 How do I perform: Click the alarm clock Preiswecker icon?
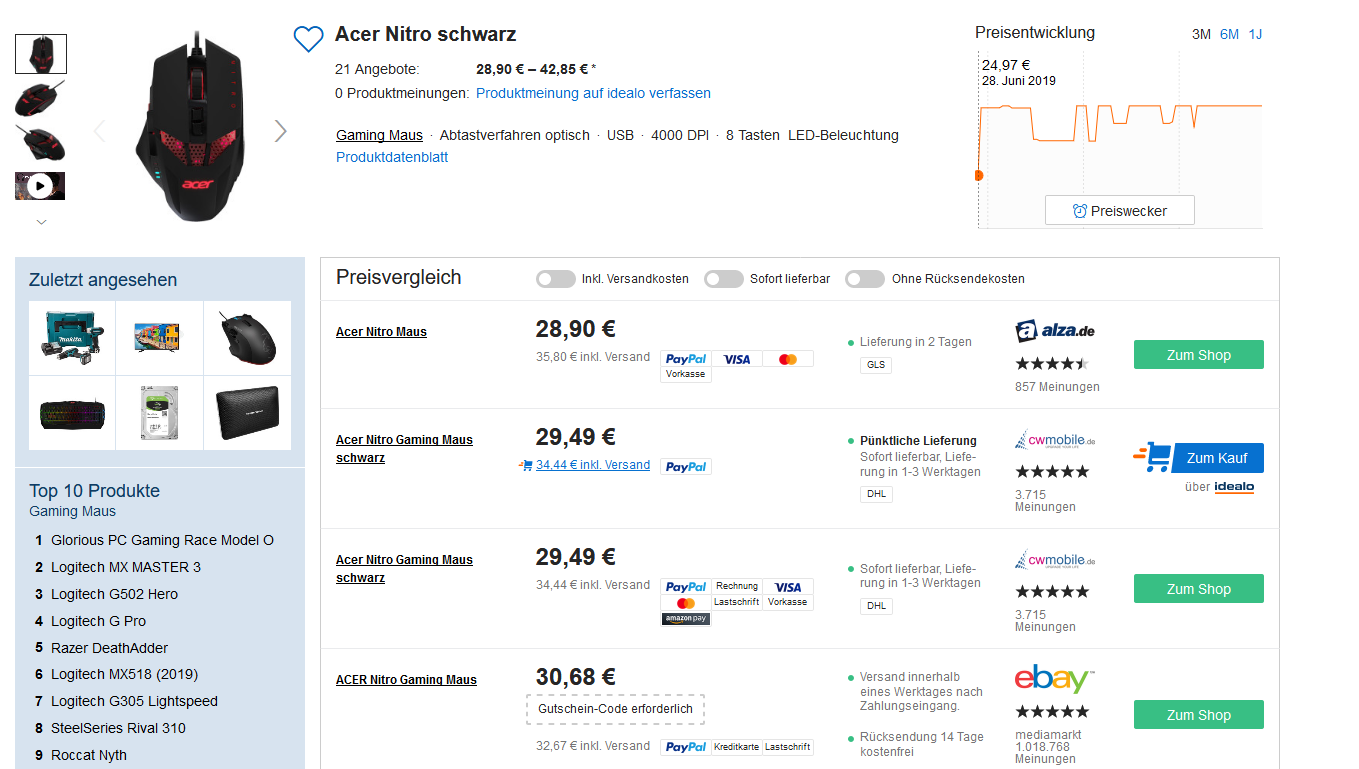pos(1079,211)
